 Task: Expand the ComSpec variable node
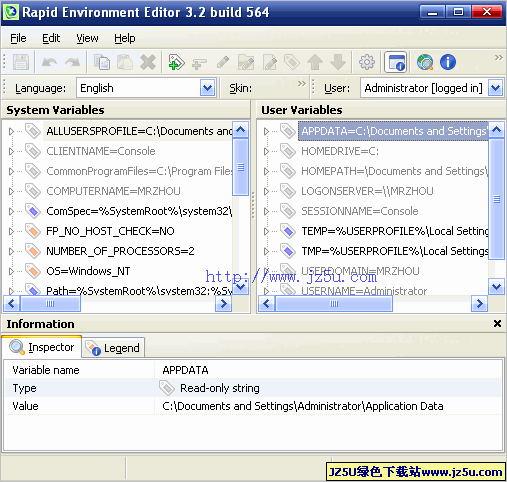pyautogui.click(x=11, y=211)
